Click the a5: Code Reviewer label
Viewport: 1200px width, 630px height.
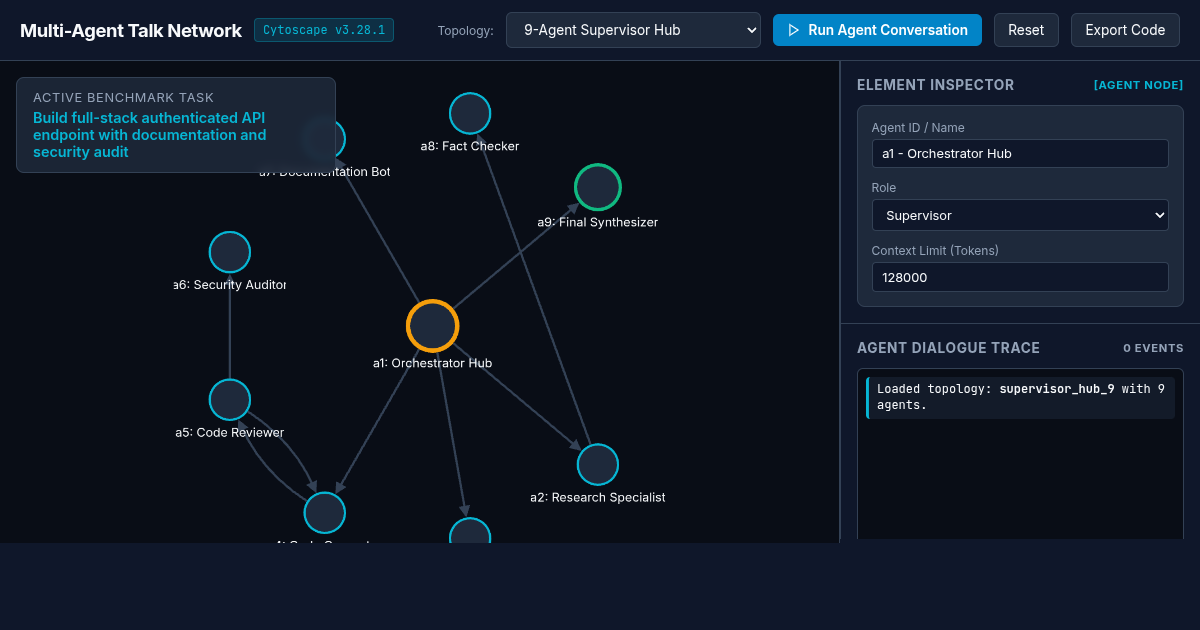click(x=230, y=433)
